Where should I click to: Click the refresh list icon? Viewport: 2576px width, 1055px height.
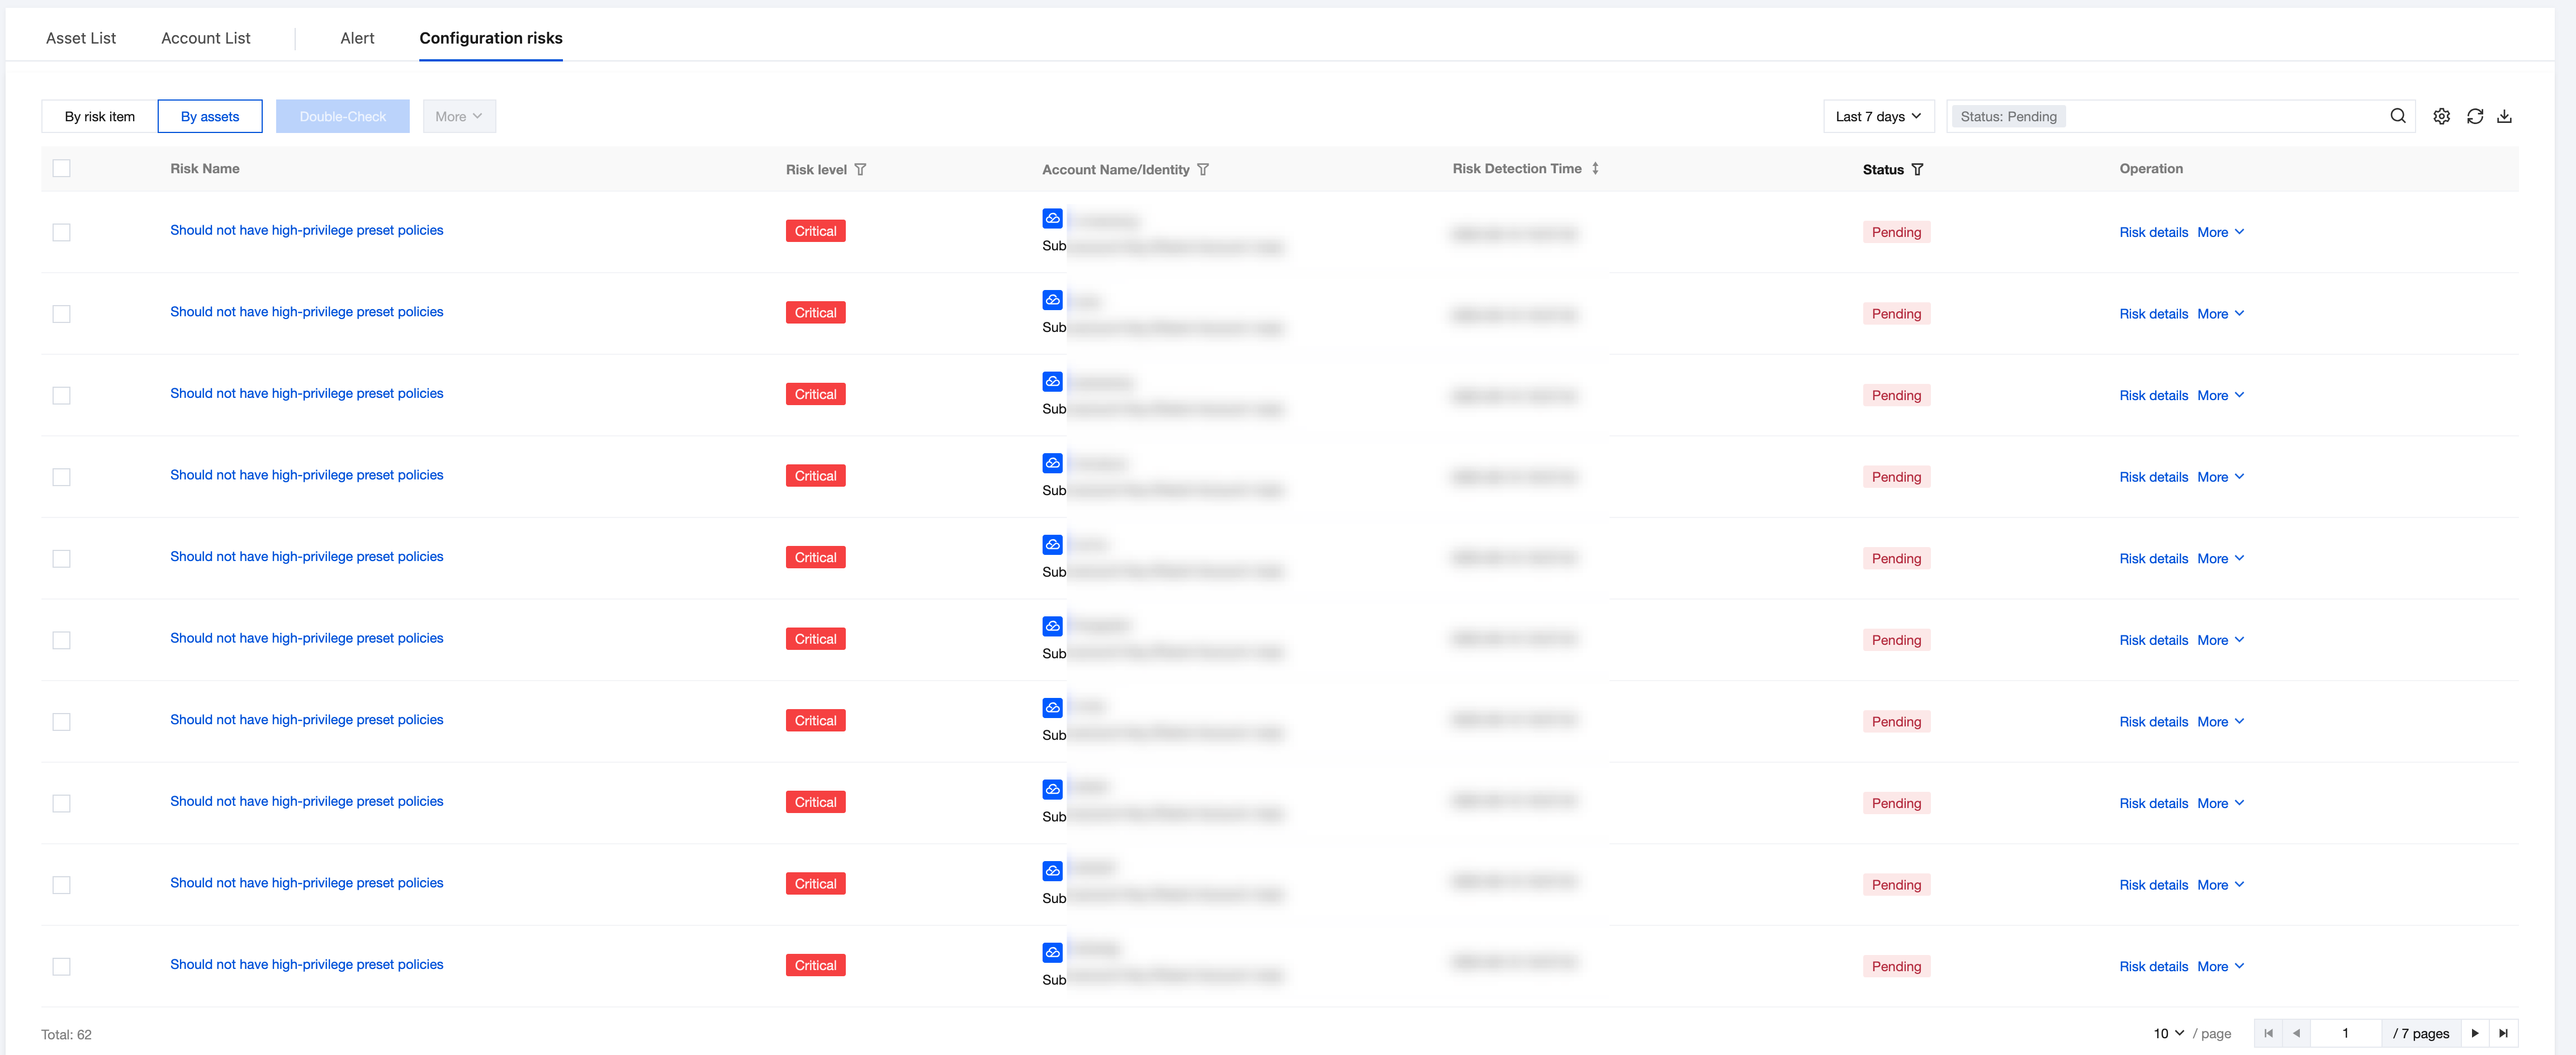click(2474, 116)
